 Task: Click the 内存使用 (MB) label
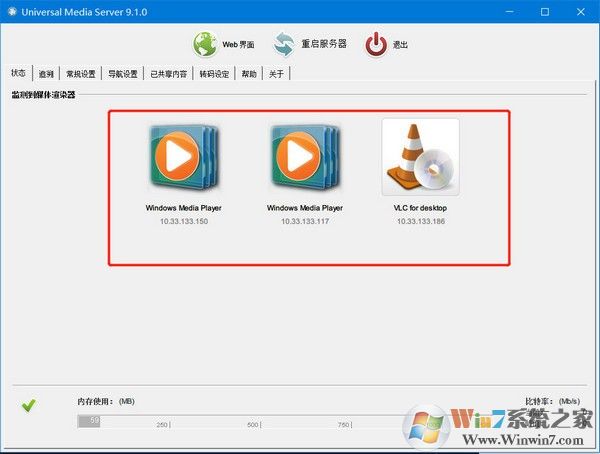coord(106,401)
